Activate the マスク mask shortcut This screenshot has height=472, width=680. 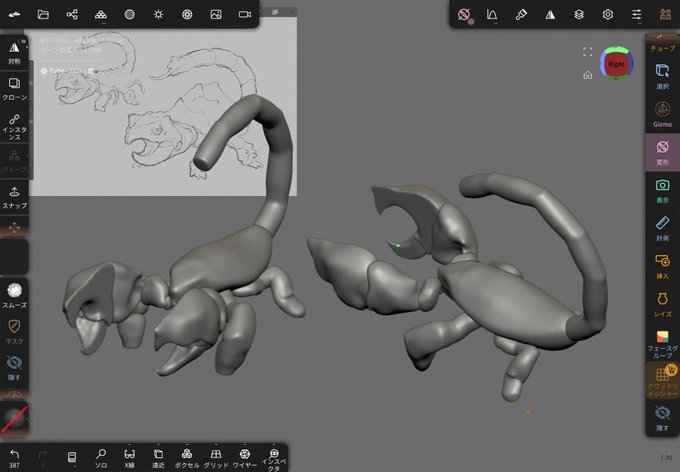(x=14, y=331)
